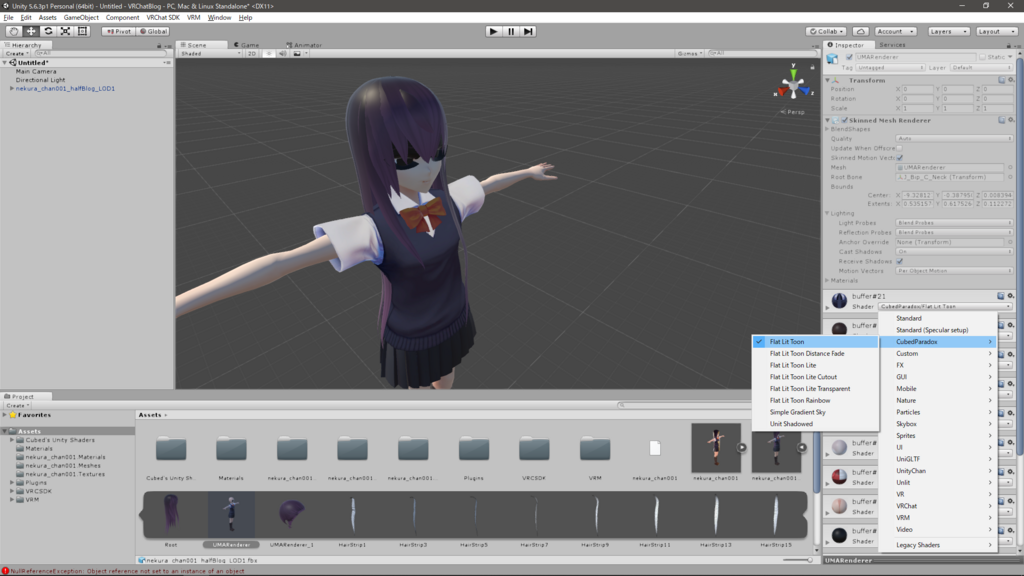Screen dimensions: 1024x576
Task: Toggle the Static checkbox
Action: tap(982, 57)
